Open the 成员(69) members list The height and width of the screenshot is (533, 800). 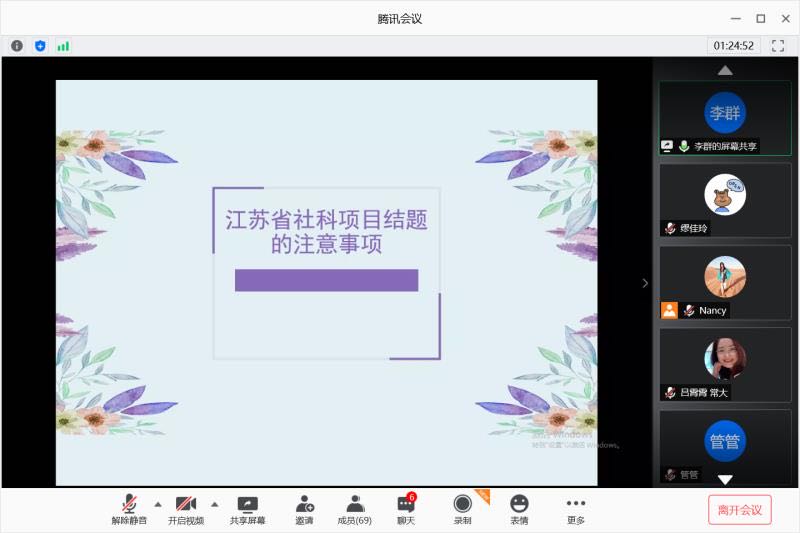(x=354, y=509)
